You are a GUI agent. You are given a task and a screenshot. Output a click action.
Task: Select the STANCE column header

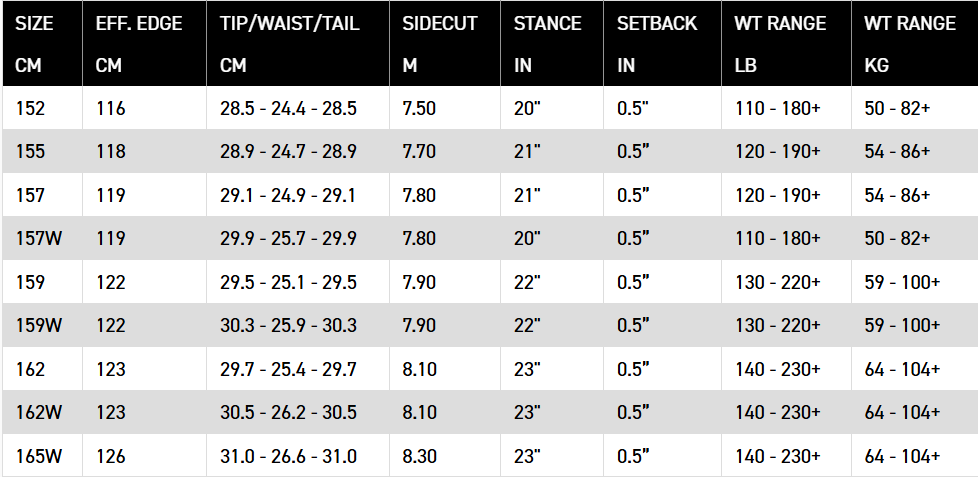pos(548,24)
